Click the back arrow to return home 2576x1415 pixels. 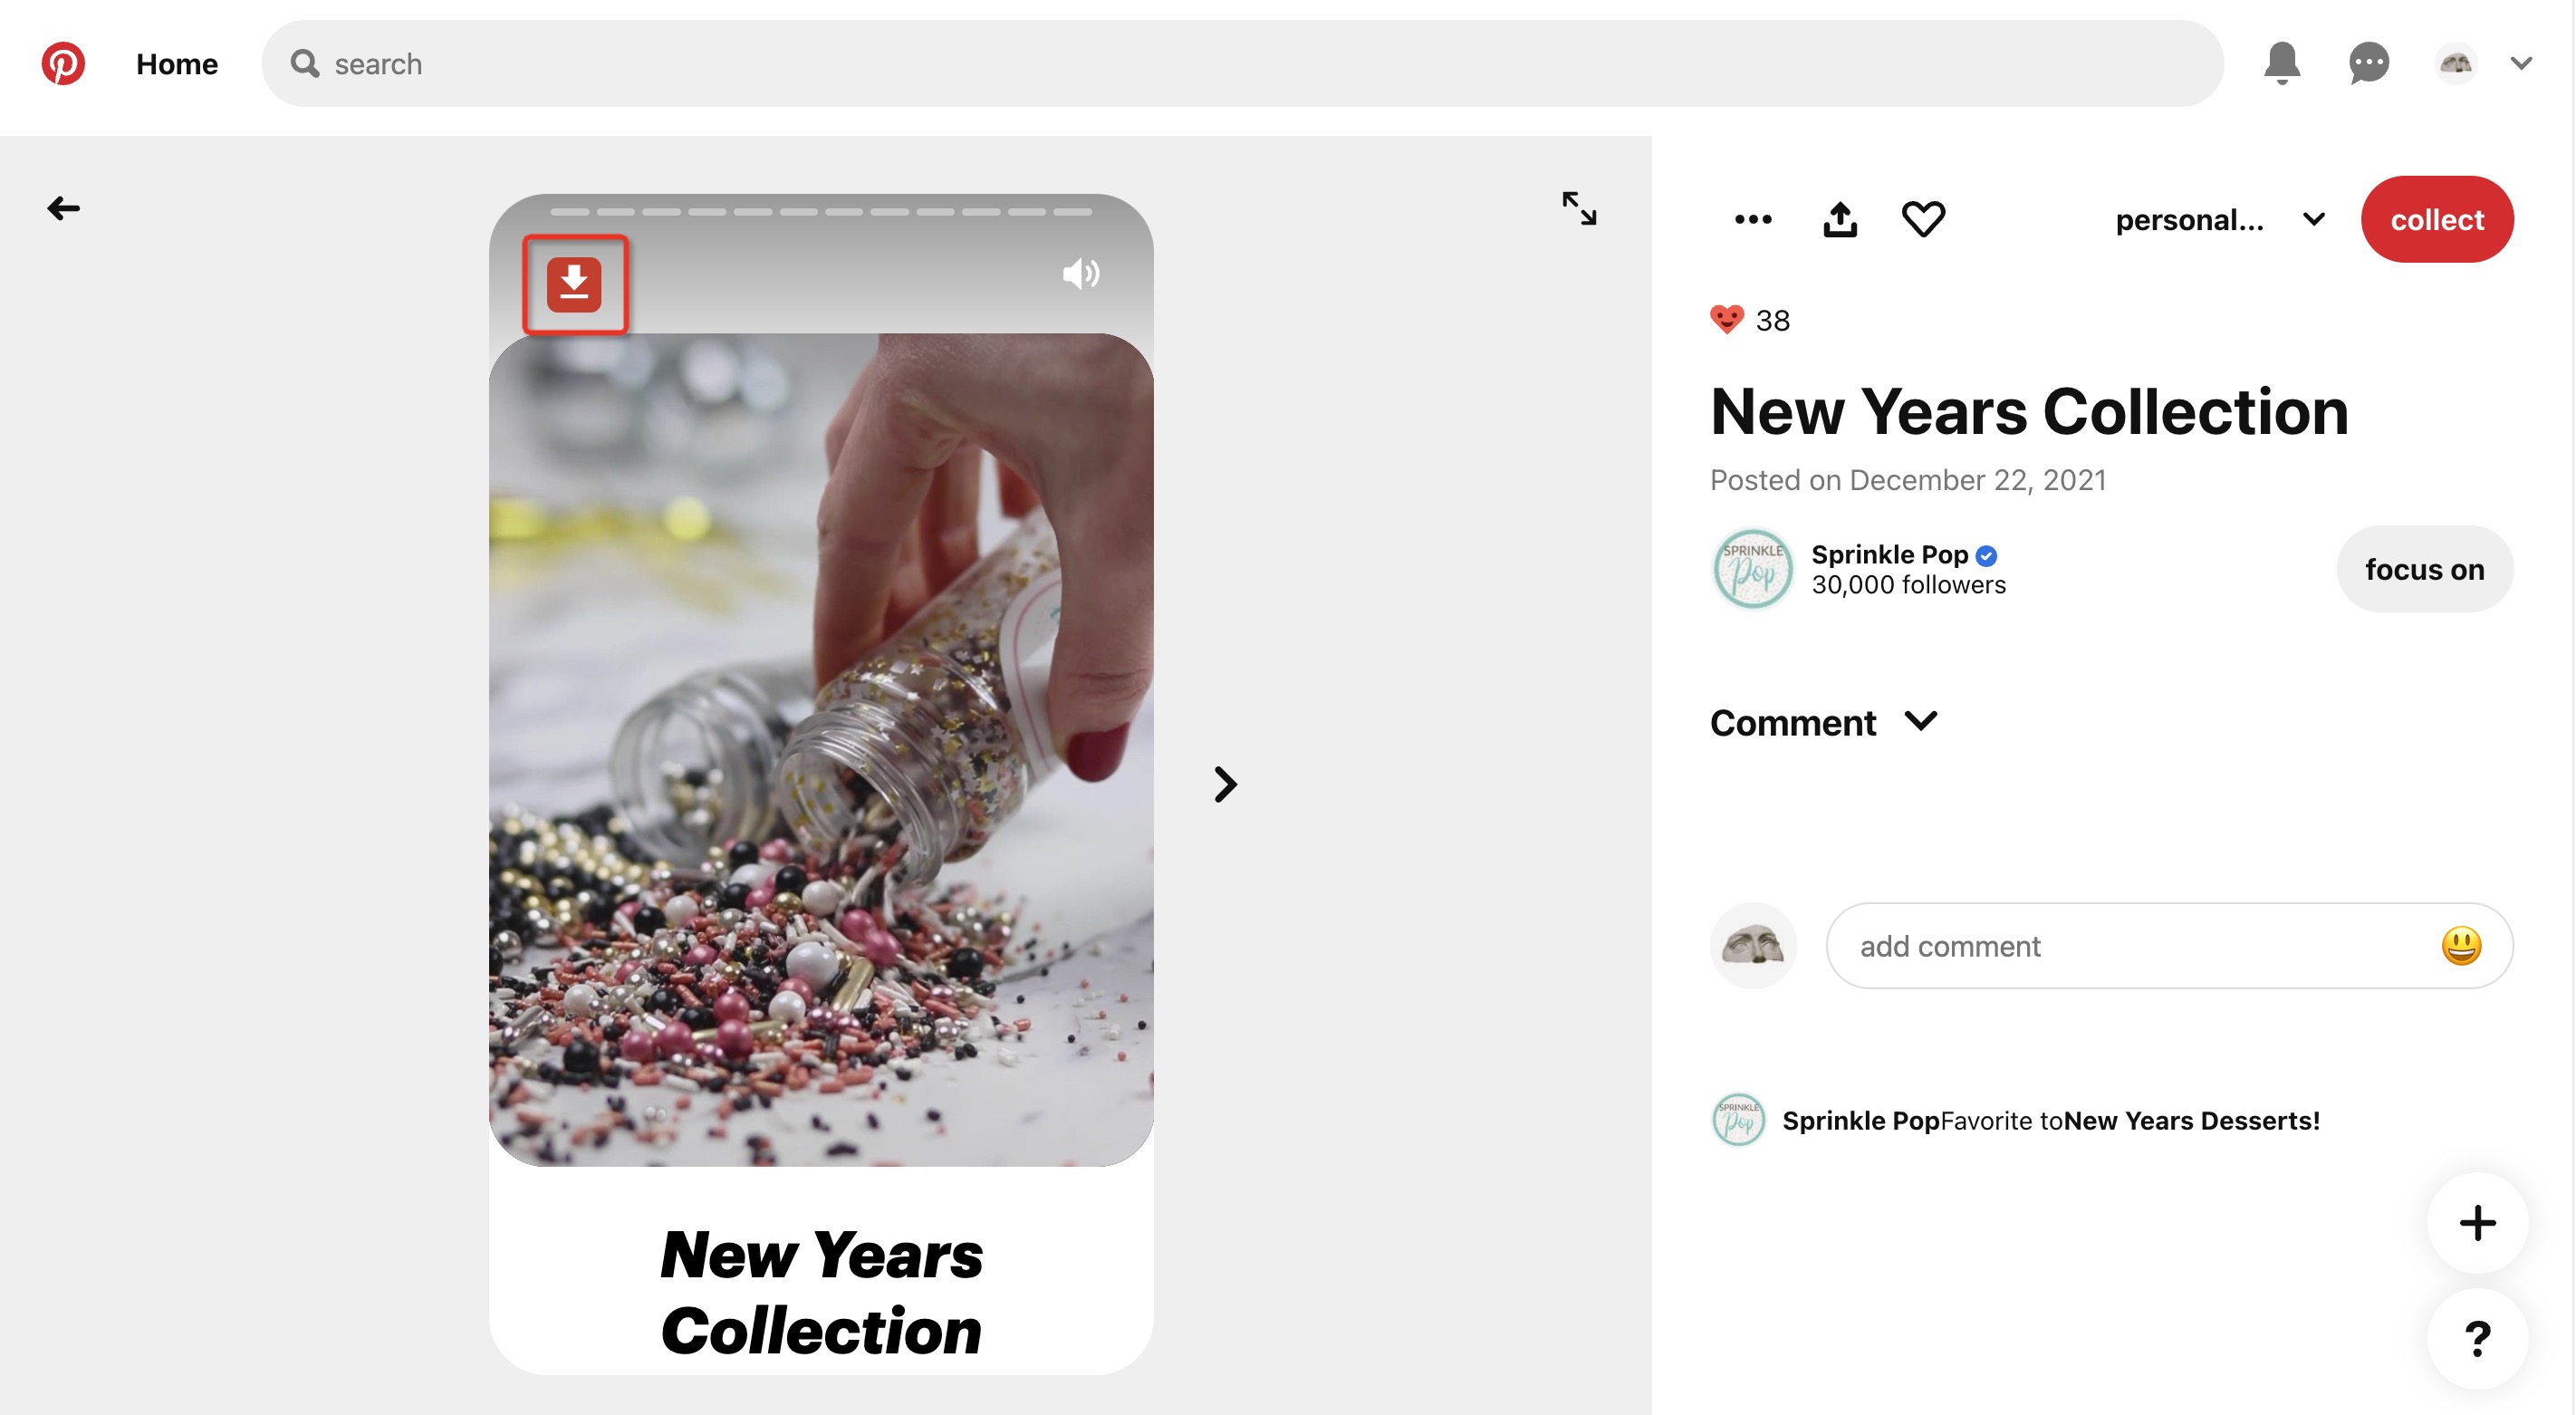(62, 207)
